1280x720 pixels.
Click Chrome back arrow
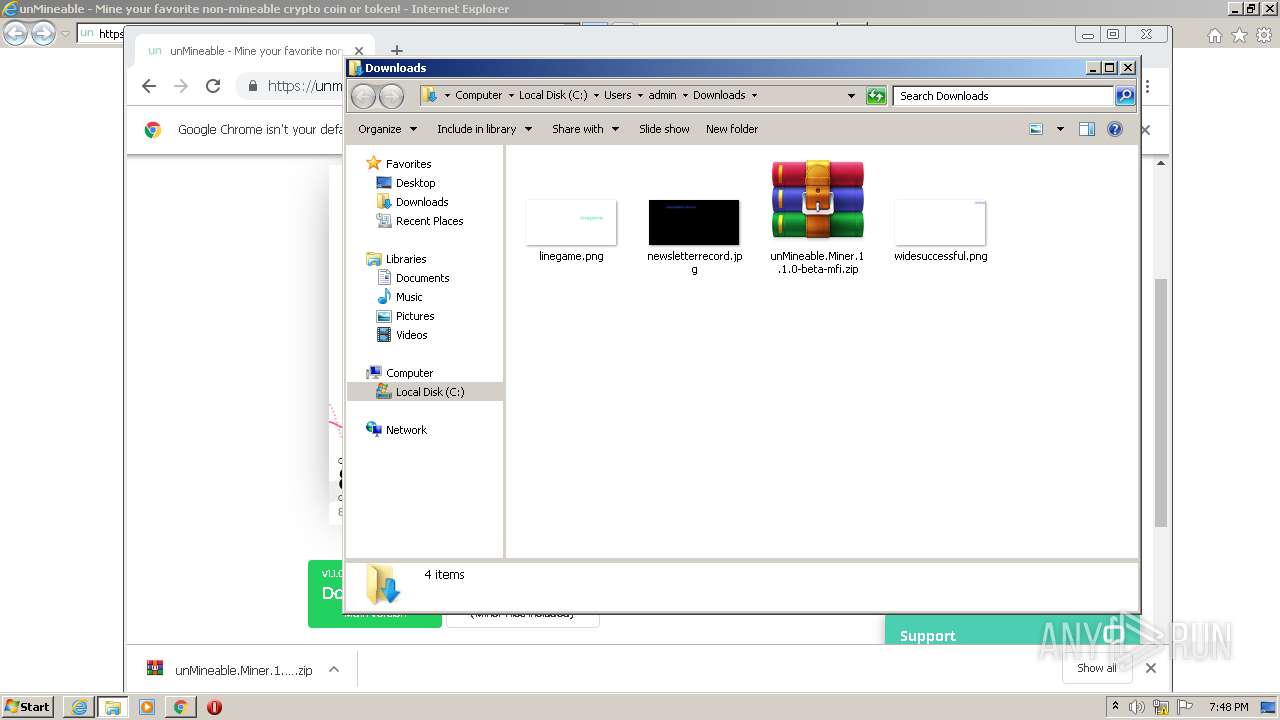click(149, 86)
